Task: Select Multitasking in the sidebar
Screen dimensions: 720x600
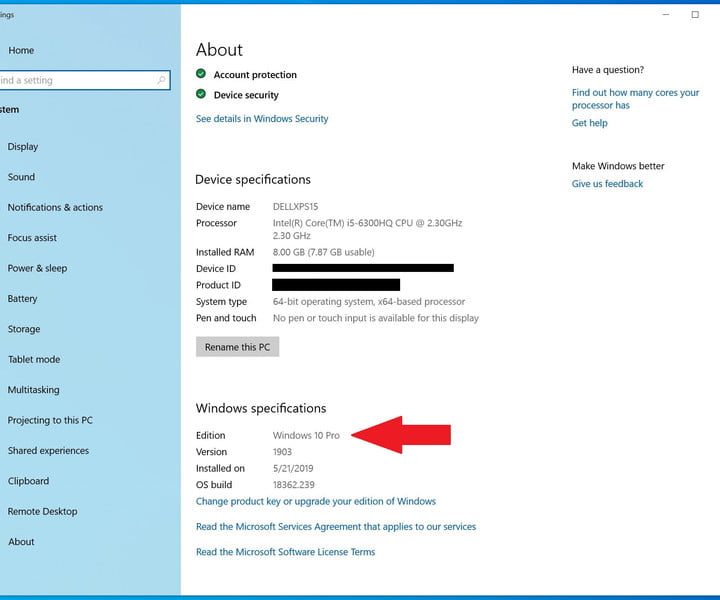Action: [34, 390]
